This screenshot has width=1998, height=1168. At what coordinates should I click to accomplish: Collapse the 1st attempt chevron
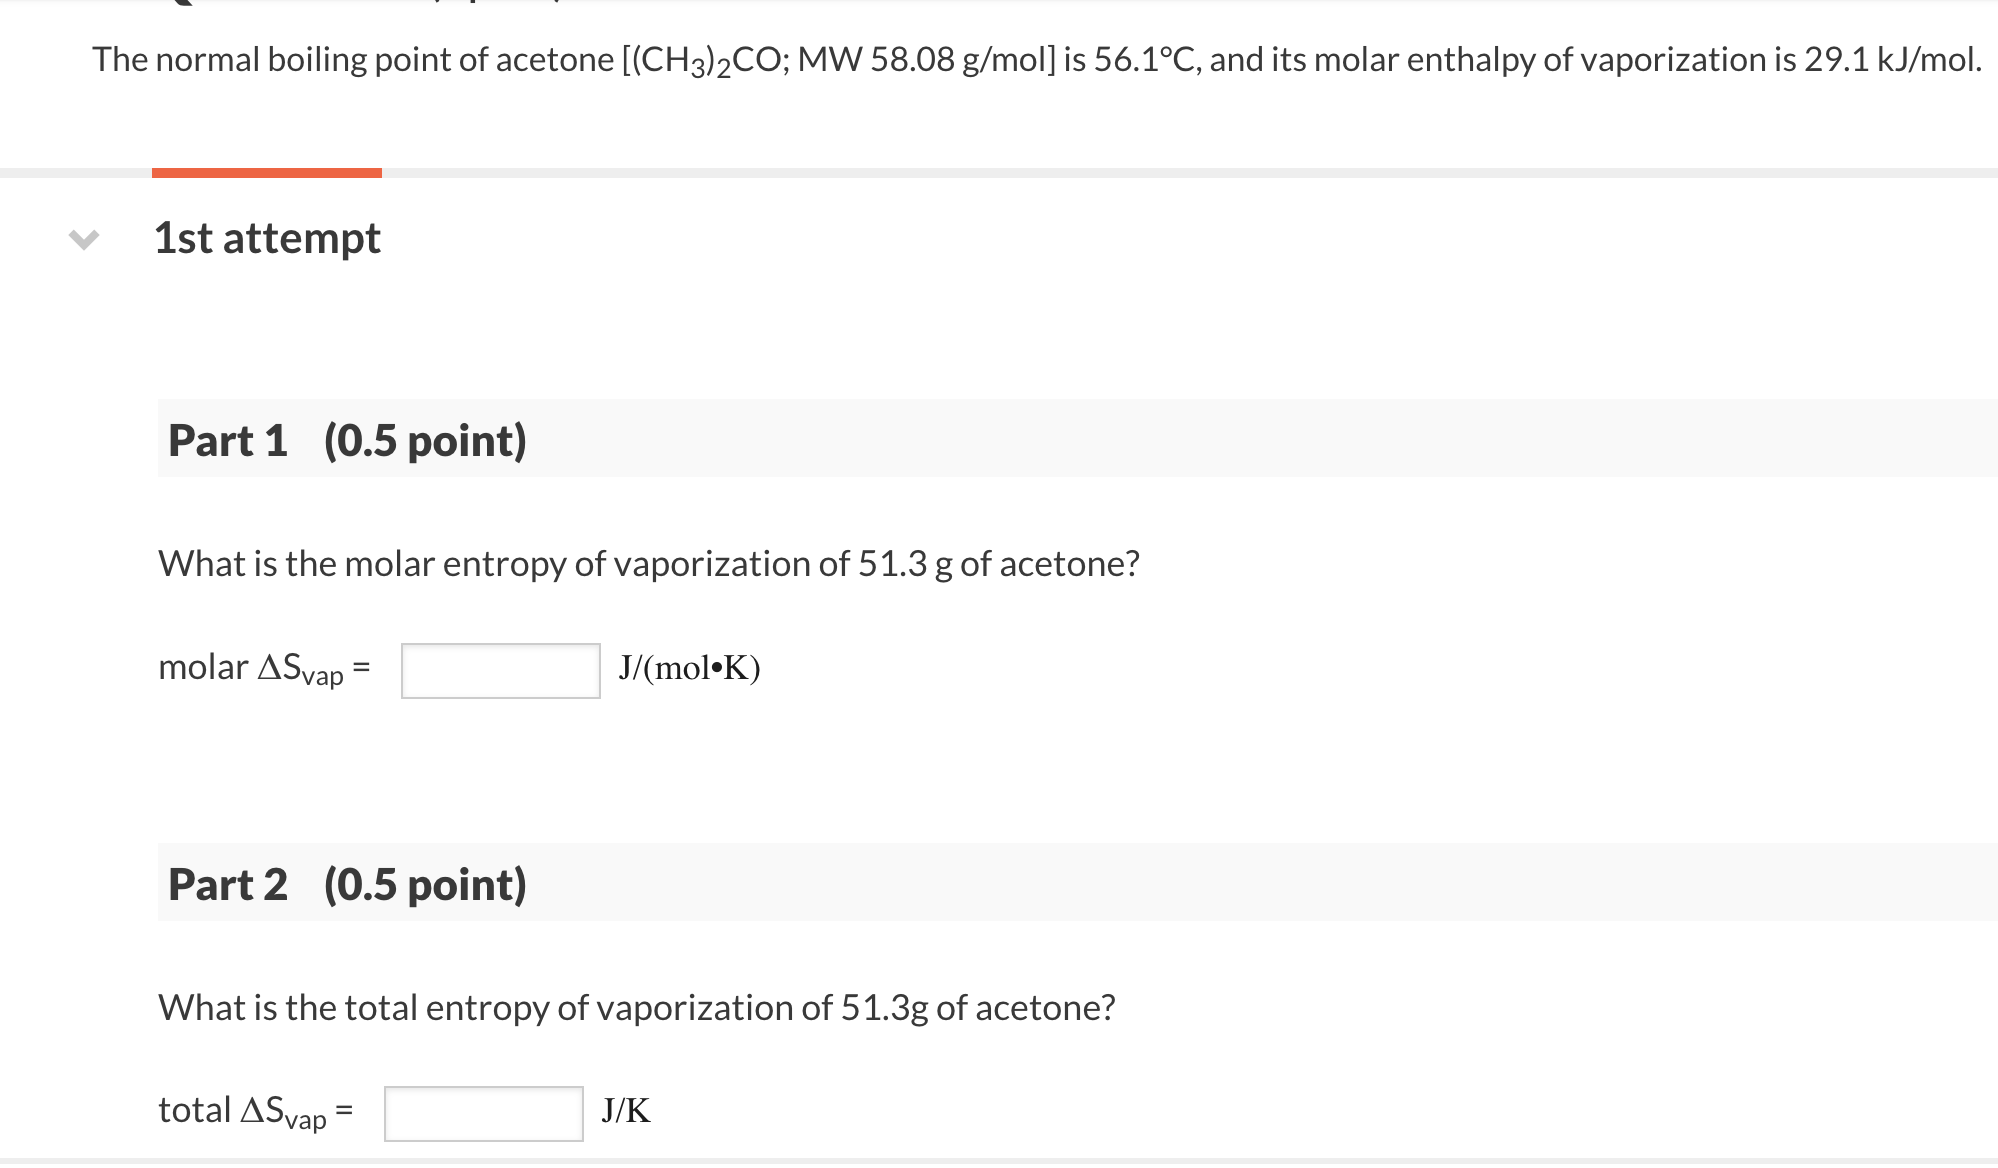[x=84, y=239]
